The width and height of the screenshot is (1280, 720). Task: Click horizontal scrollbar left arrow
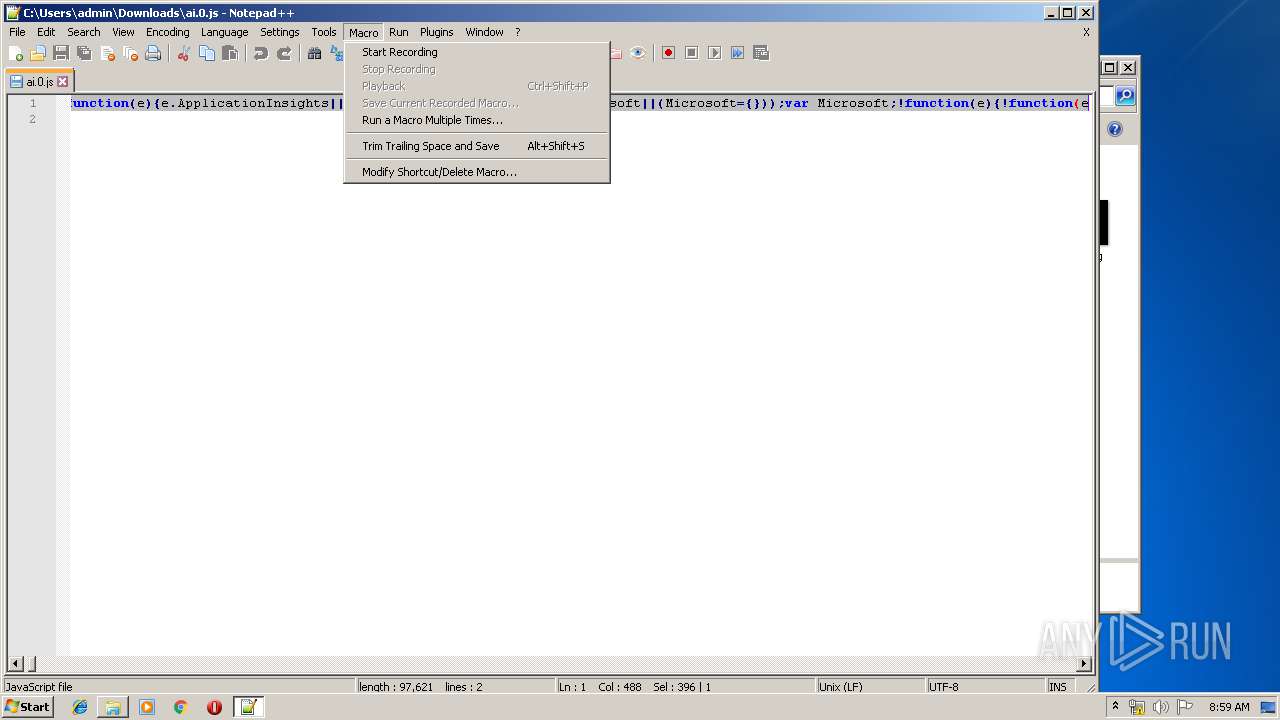(x=15, y=663)
